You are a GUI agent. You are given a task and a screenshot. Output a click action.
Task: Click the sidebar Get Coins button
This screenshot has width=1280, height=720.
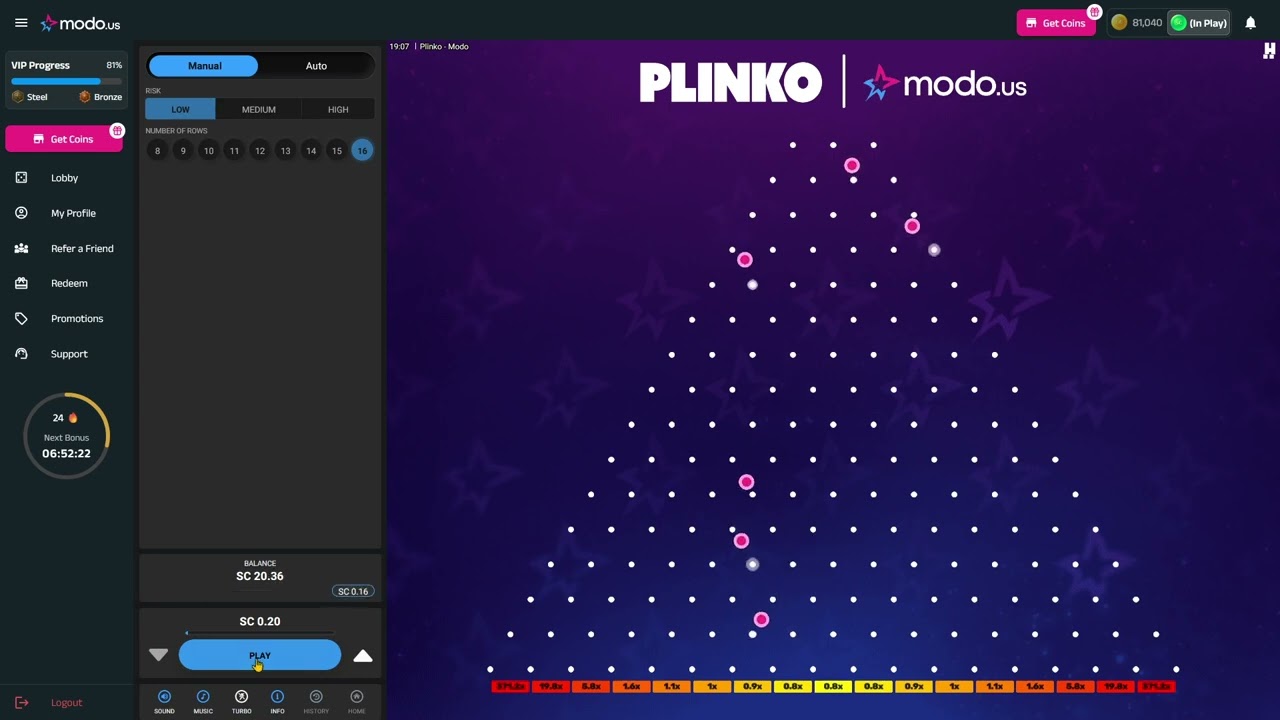pyautogui.click(x=64, y=139)
